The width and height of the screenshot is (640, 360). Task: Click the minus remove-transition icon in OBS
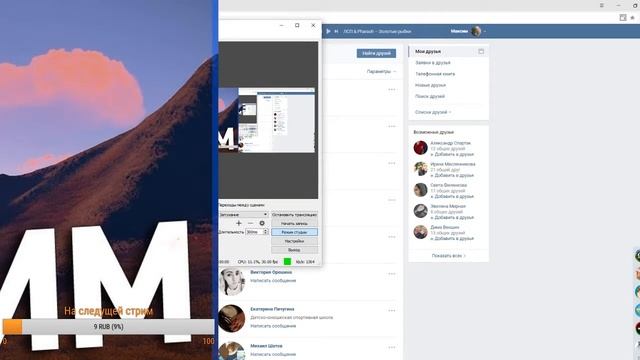point(251,223)
